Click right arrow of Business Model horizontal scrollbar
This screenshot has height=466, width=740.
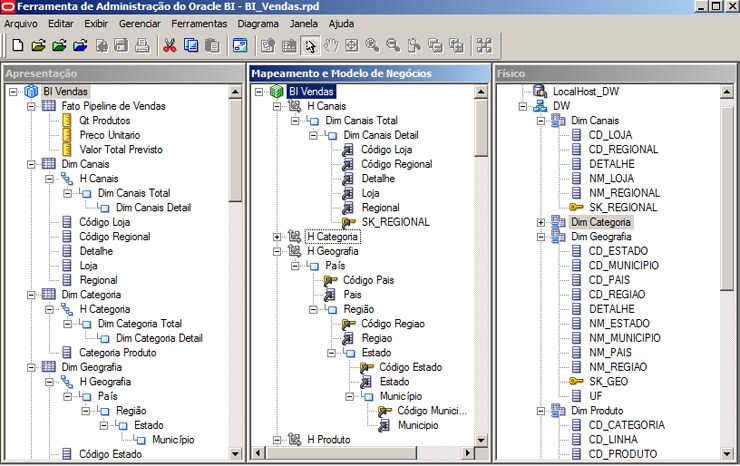click(x=467, y=453)
